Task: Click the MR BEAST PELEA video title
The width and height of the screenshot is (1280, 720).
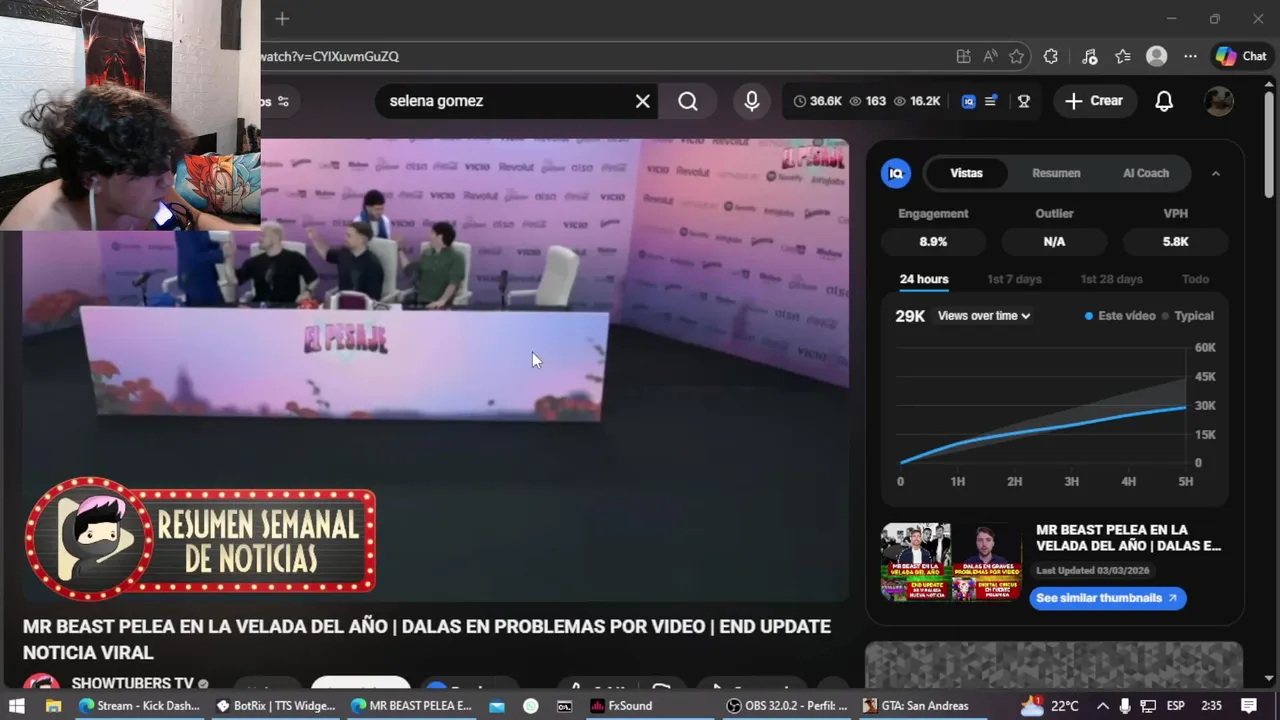Action: tap(427, 639)
